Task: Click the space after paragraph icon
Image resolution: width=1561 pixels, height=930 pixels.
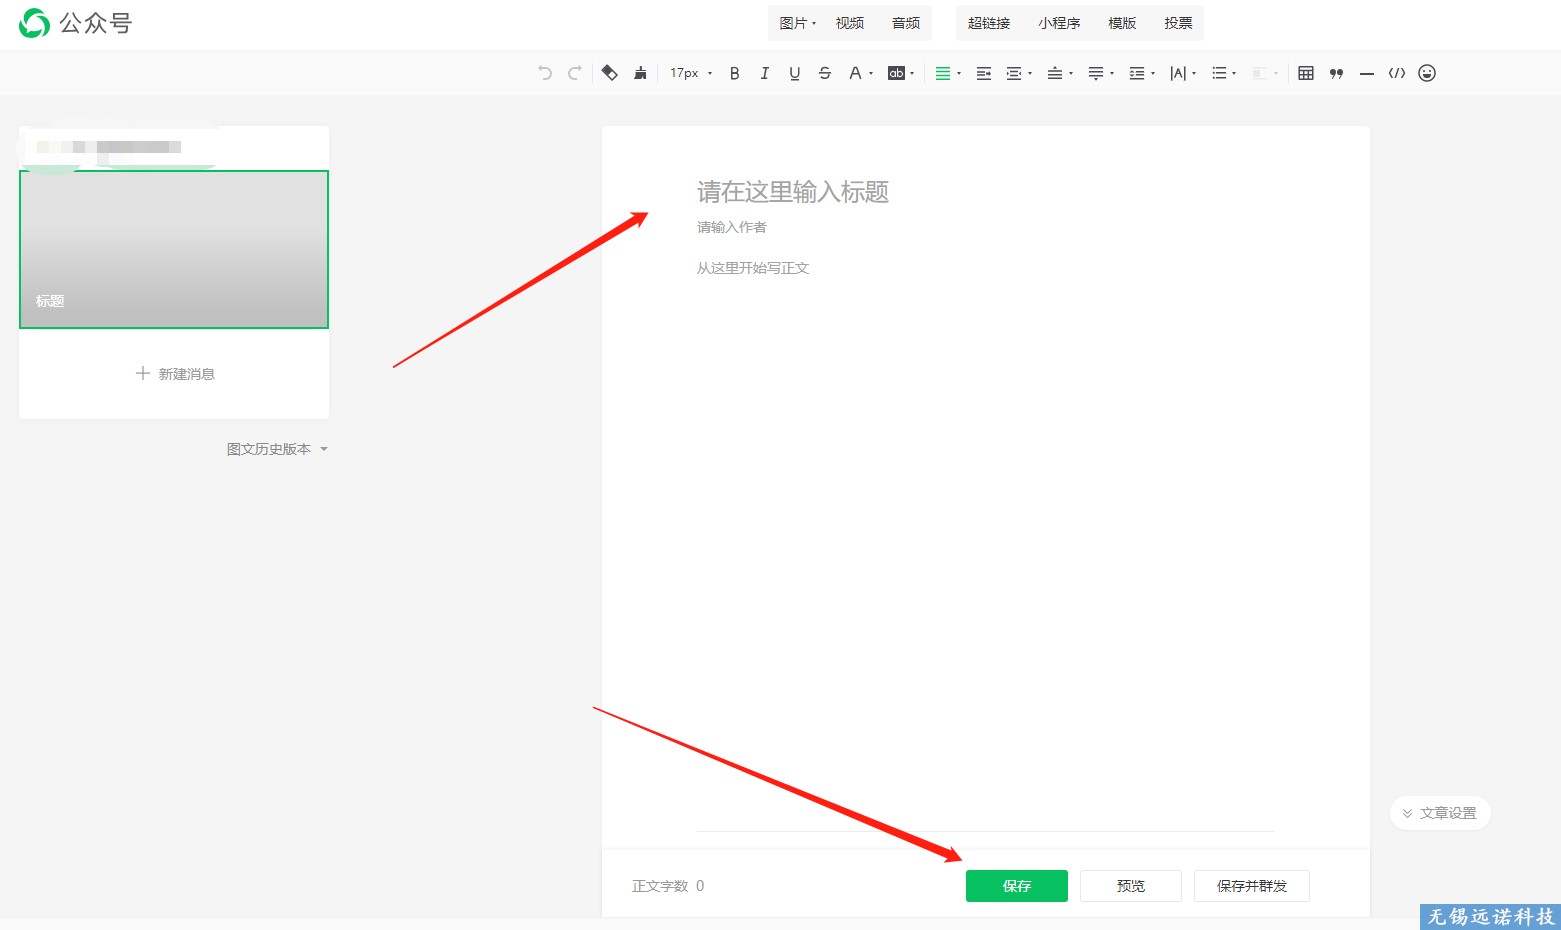Action: (x=1096, y=73)
